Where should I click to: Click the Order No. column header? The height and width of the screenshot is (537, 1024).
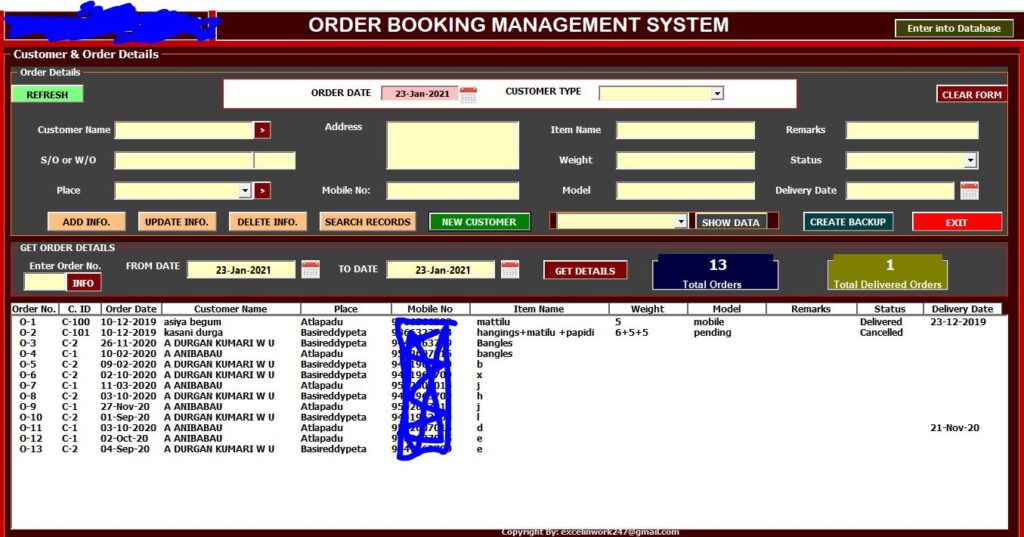(35, 309)
